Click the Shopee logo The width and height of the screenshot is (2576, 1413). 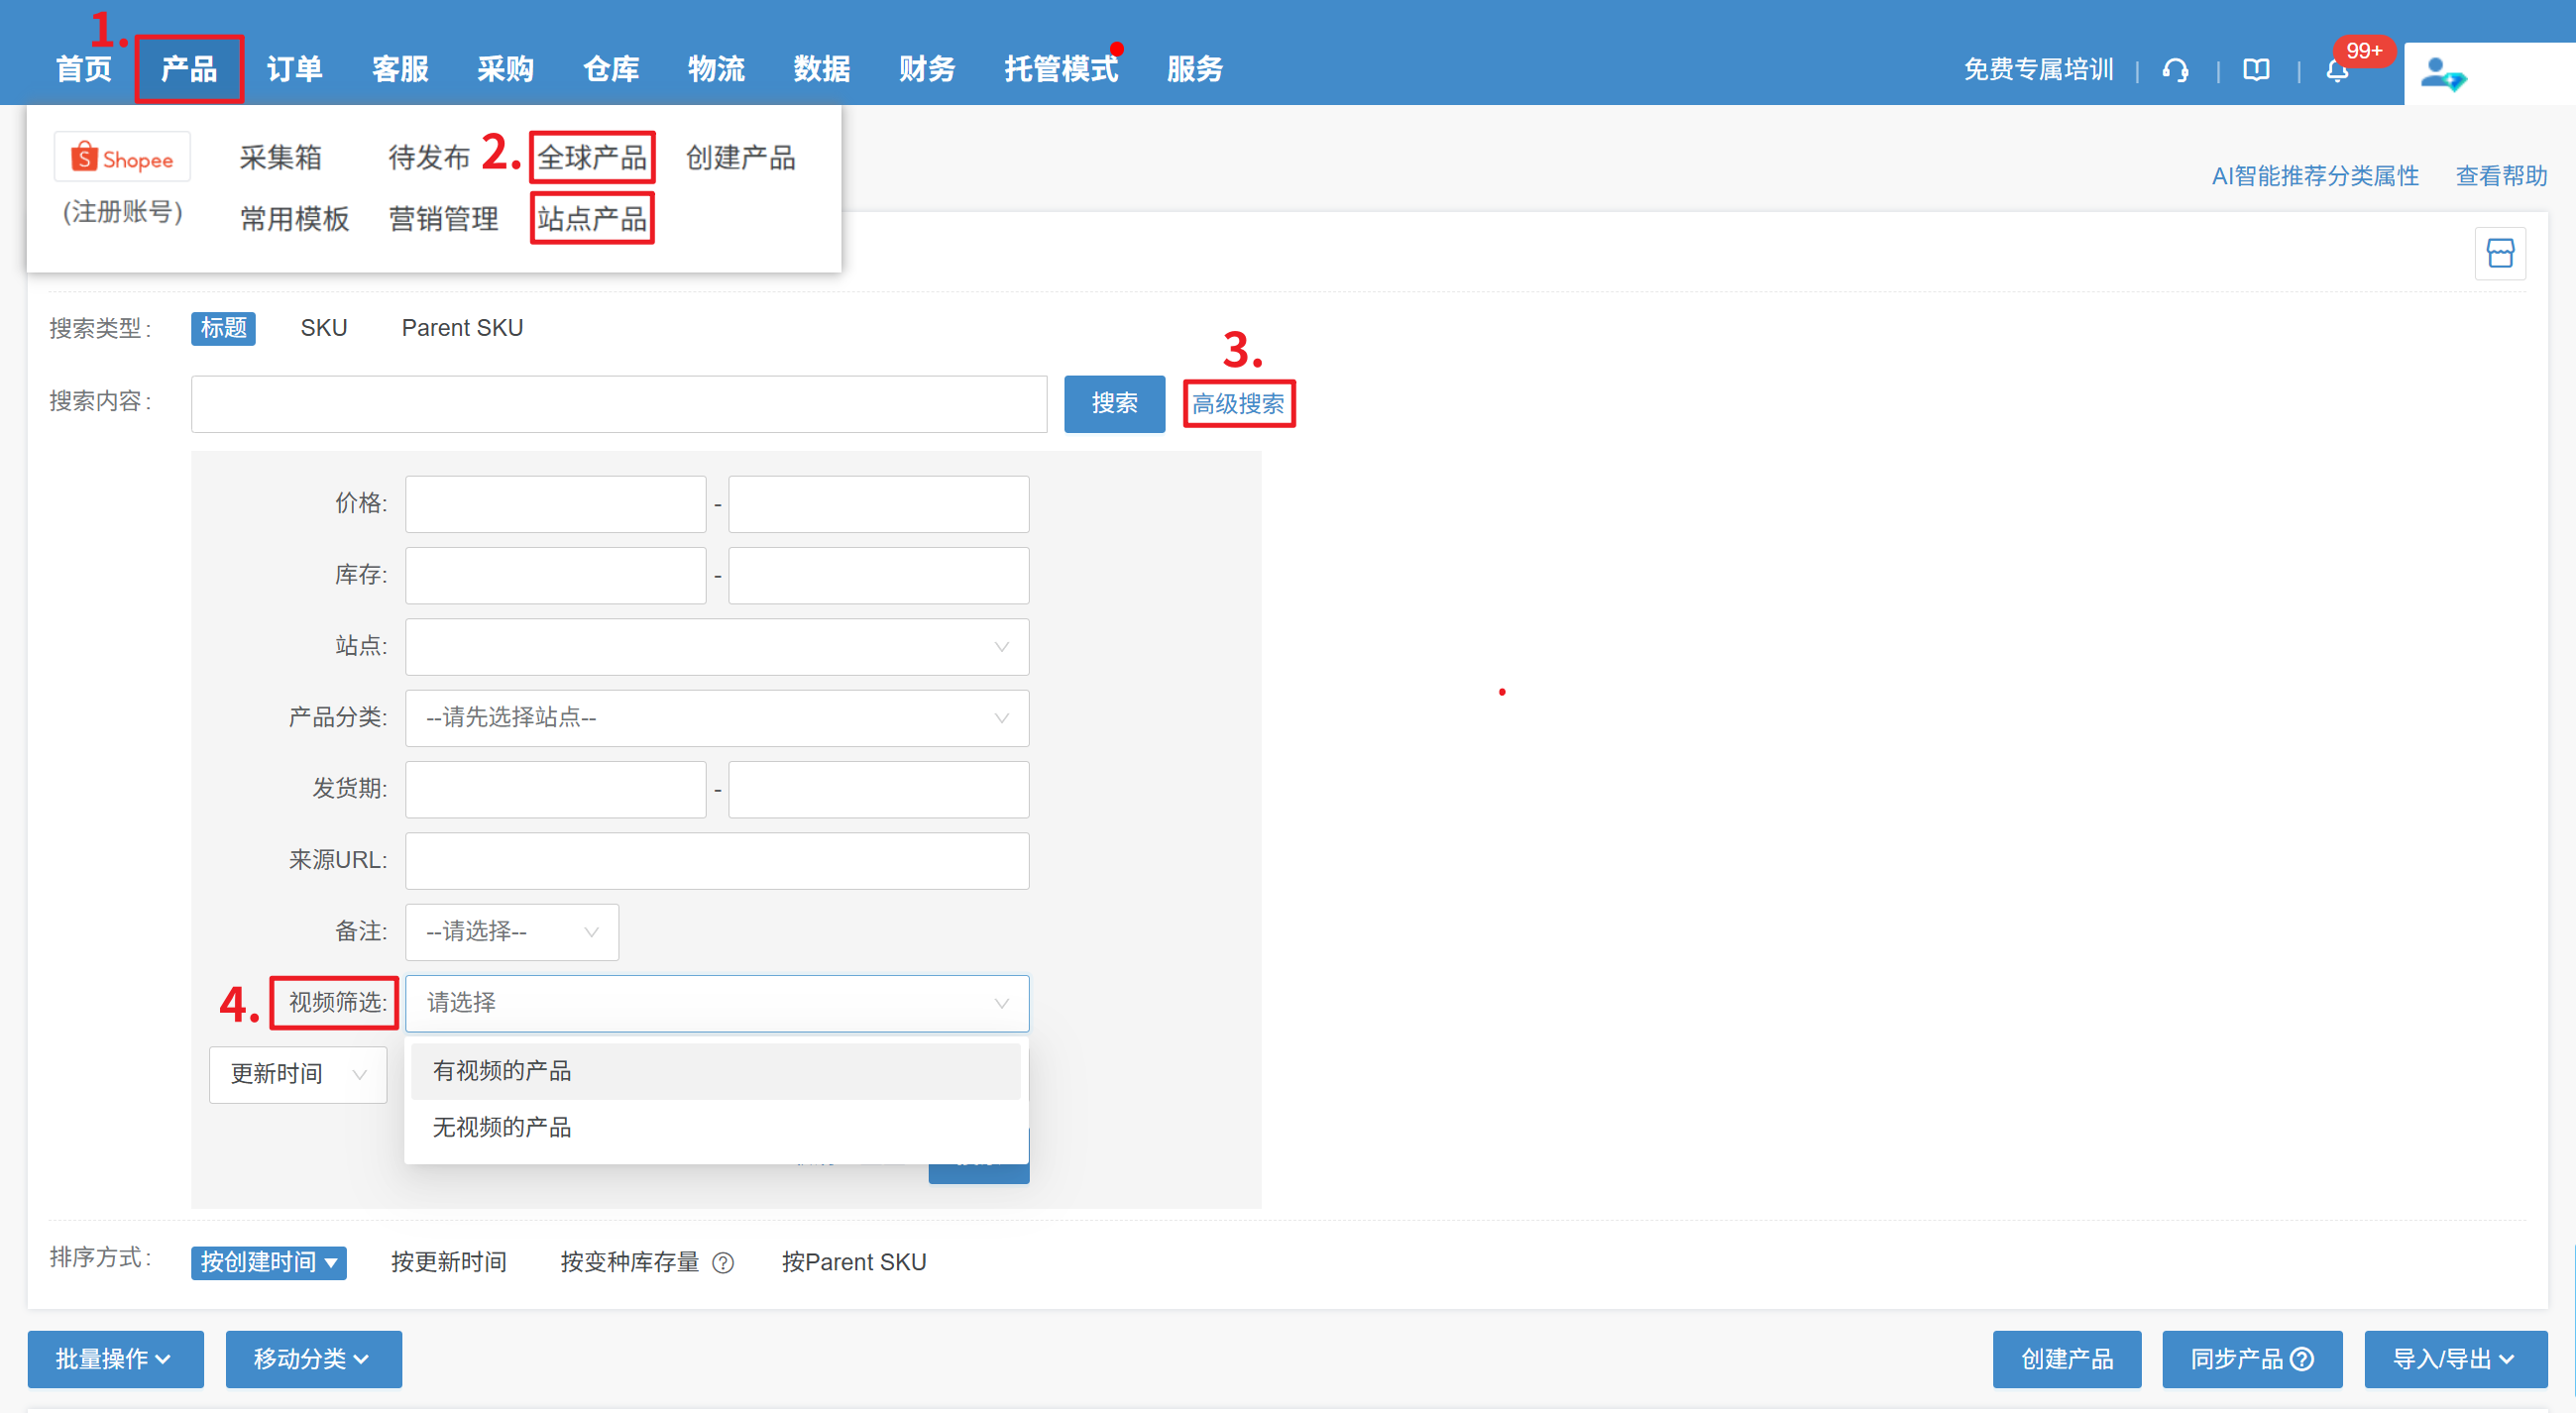(122, 158)
